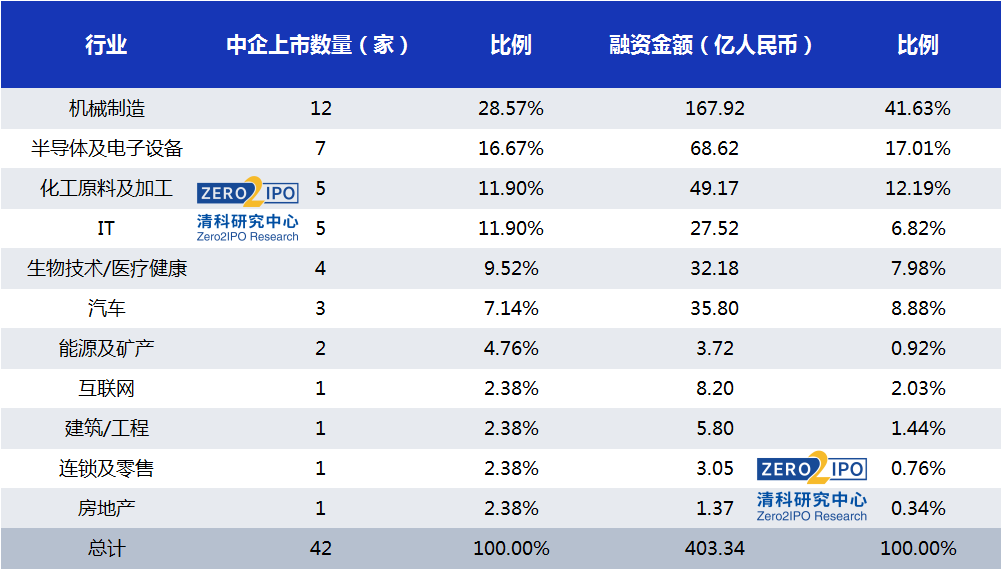The height and width of the screenshot is (570, 1002).
Task: Select the 中企上市数量（家） column header
Action: point(317,45)
